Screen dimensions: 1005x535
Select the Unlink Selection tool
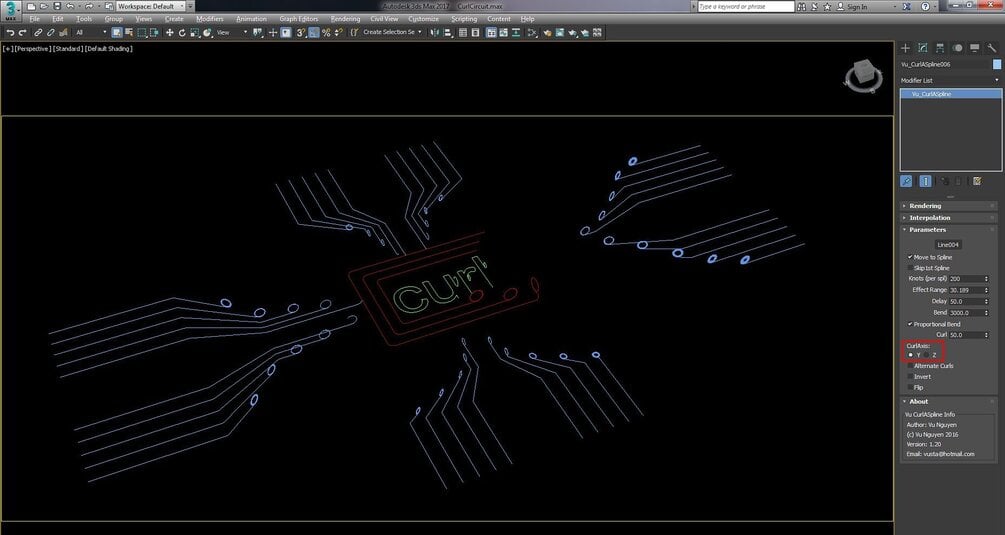(51, 33)
